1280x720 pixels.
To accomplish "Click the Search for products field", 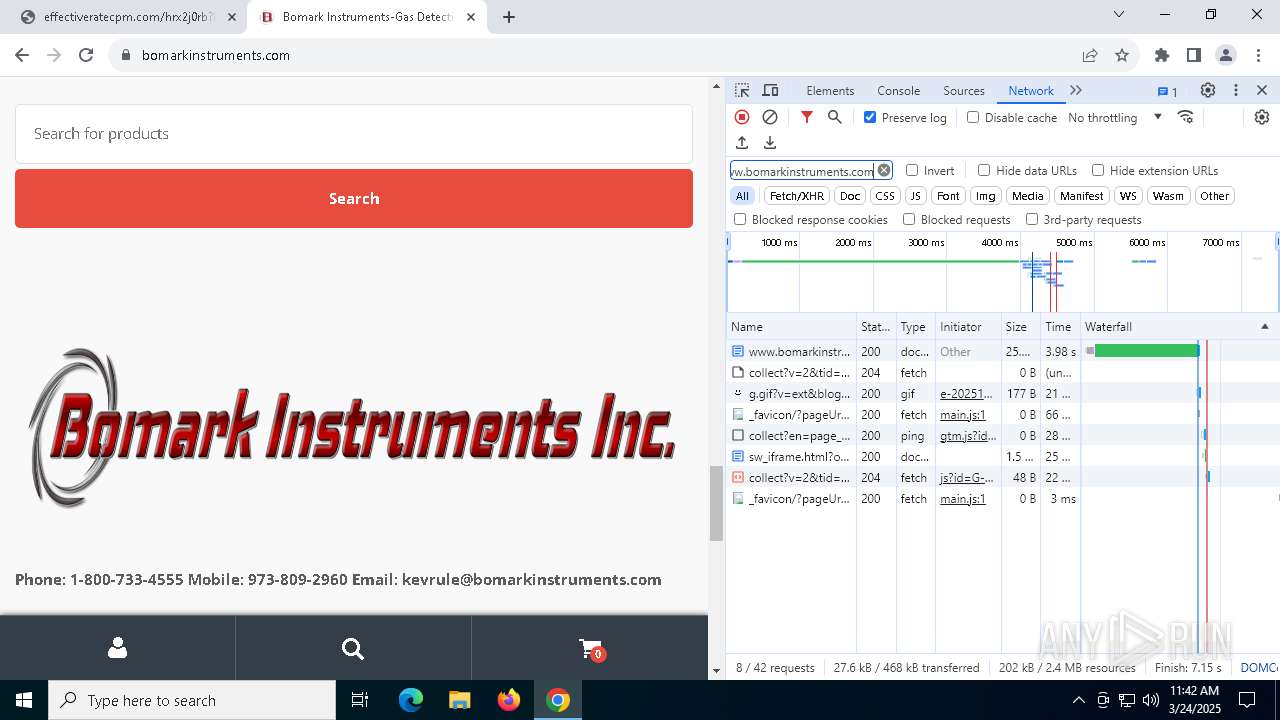I will click(354, 134).
